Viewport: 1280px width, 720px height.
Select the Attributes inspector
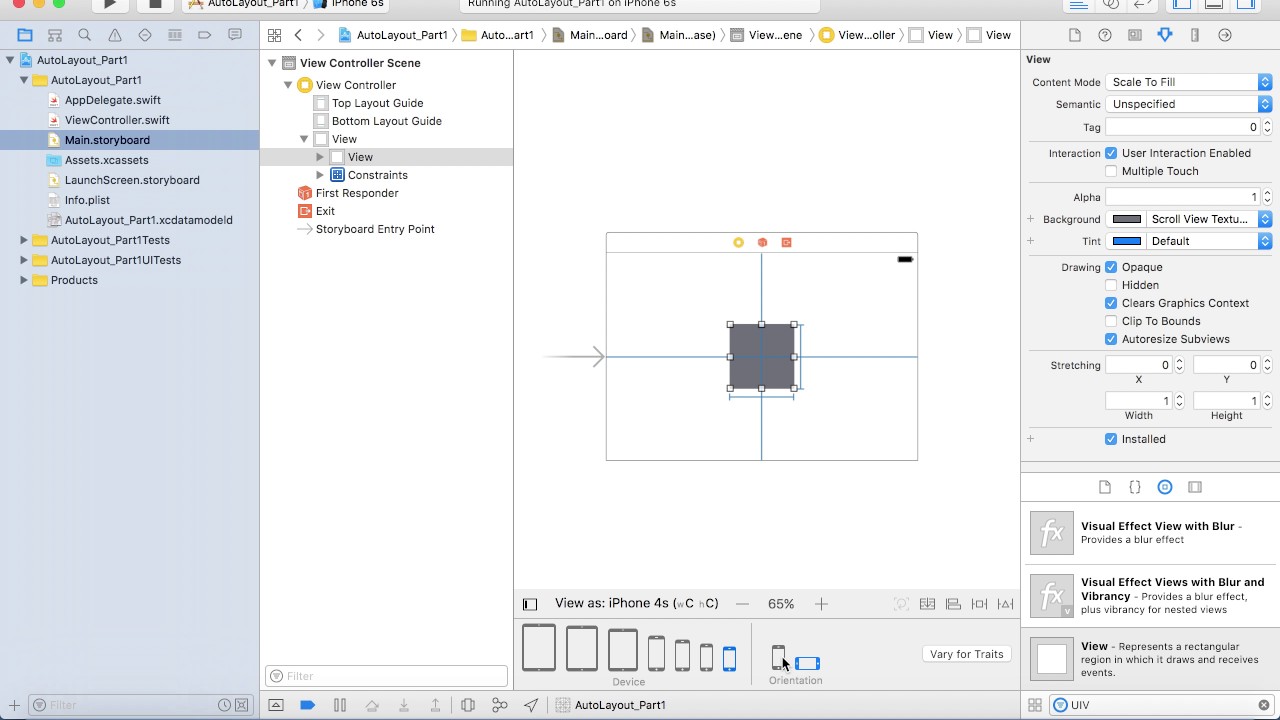point(1165,35)
